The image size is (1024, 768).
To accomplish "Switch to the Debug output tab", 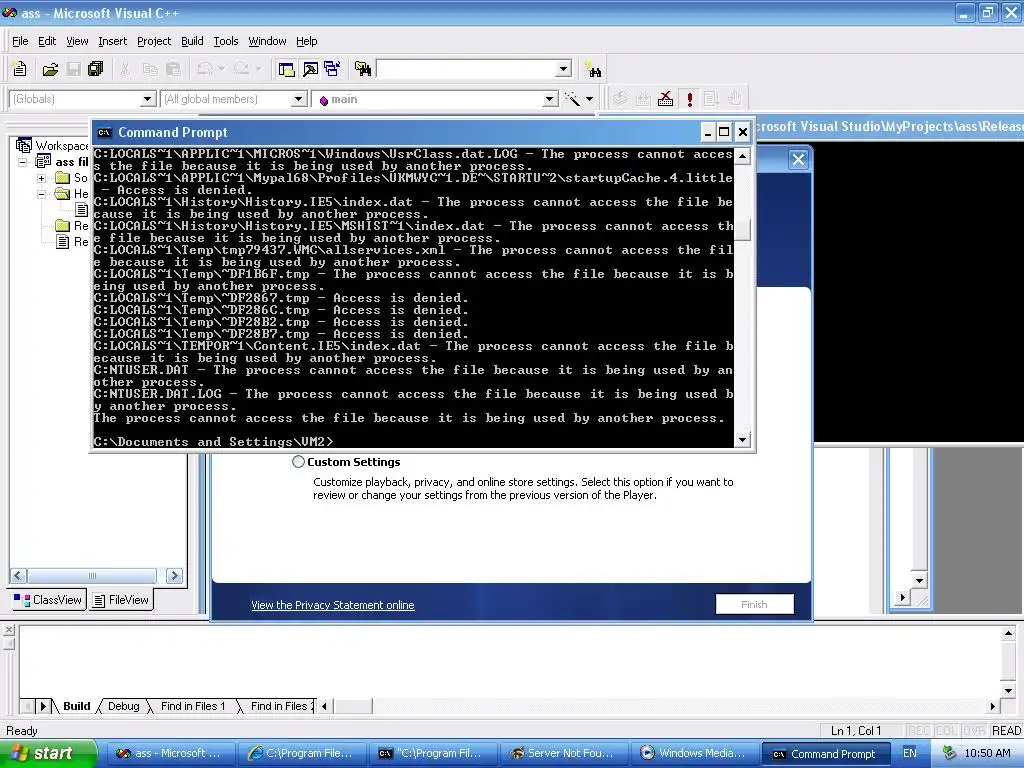I will coord(123,706).
